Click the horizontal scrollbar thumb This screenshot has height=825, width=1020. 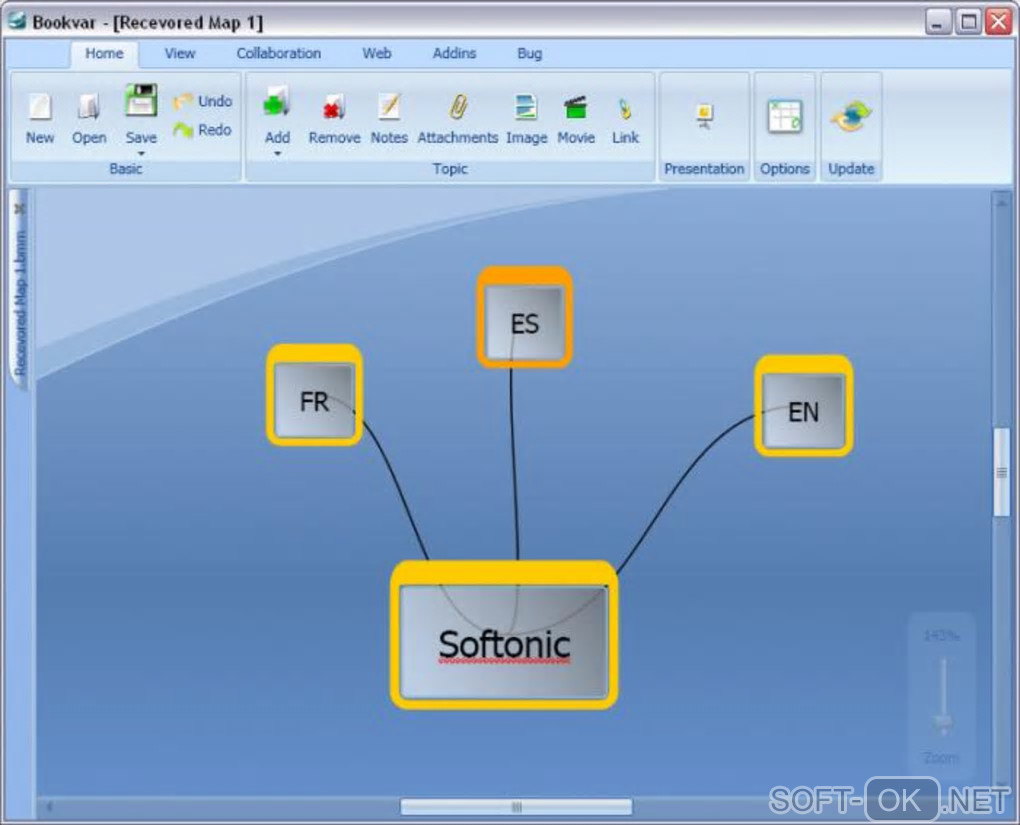point(516,807)
